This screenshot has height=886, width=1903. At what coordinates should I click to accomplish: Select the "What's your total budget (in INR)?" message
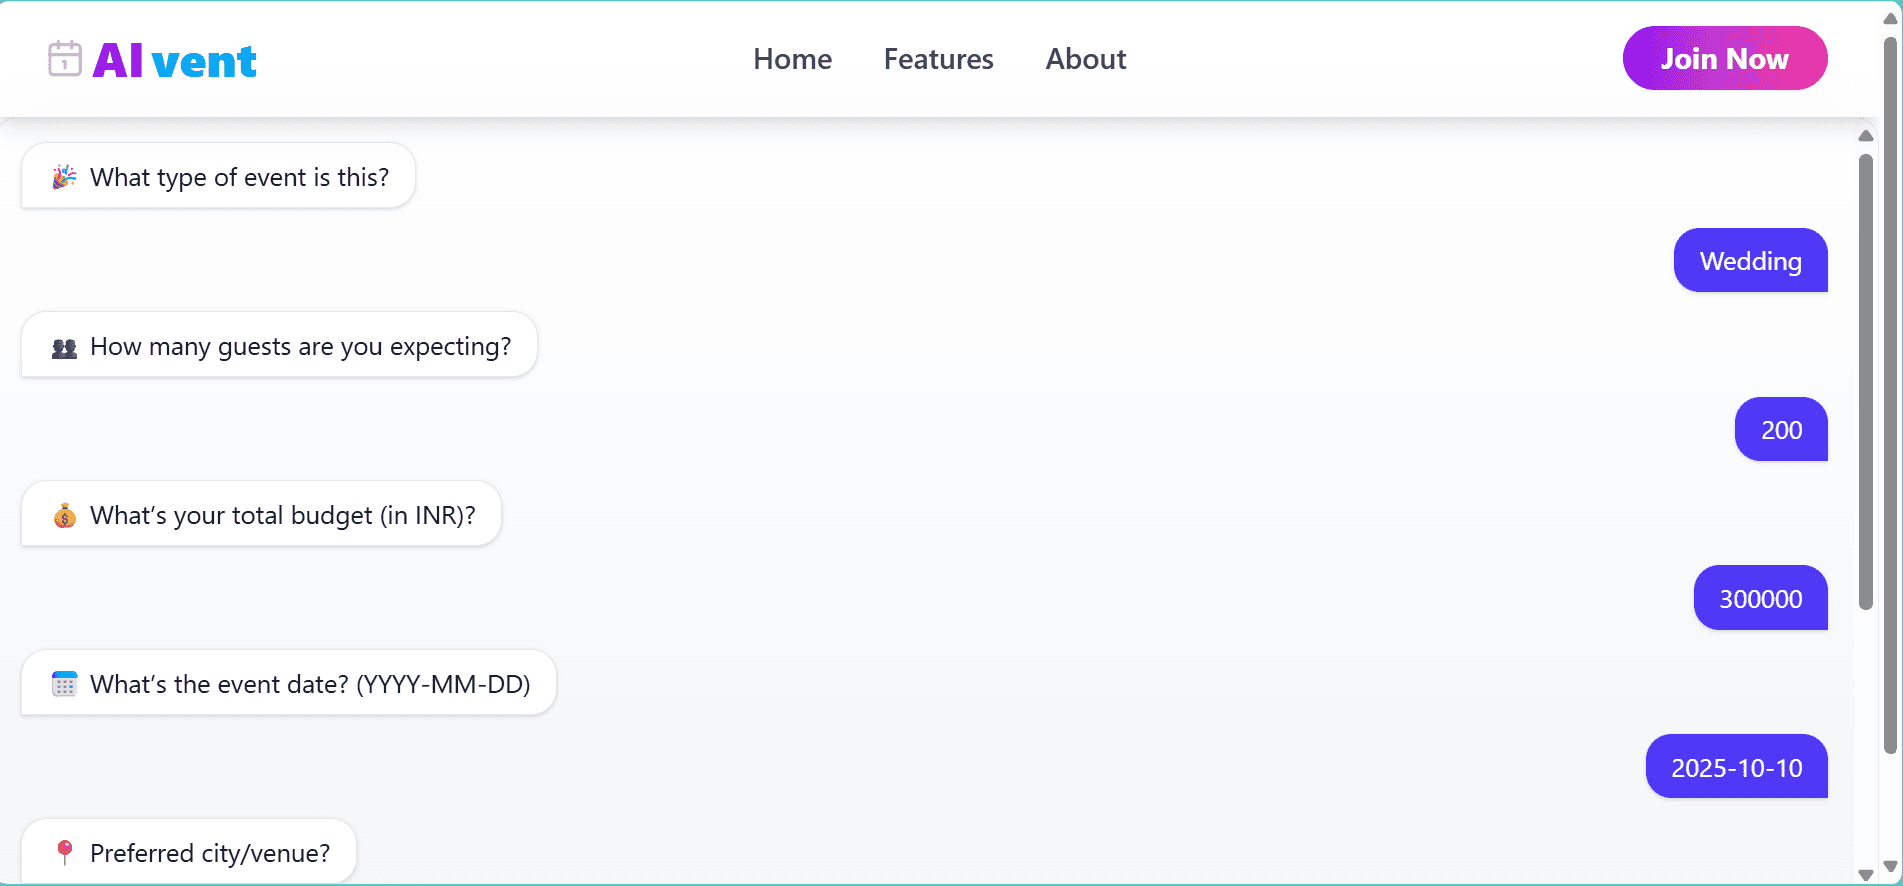[x=261, y=514]
